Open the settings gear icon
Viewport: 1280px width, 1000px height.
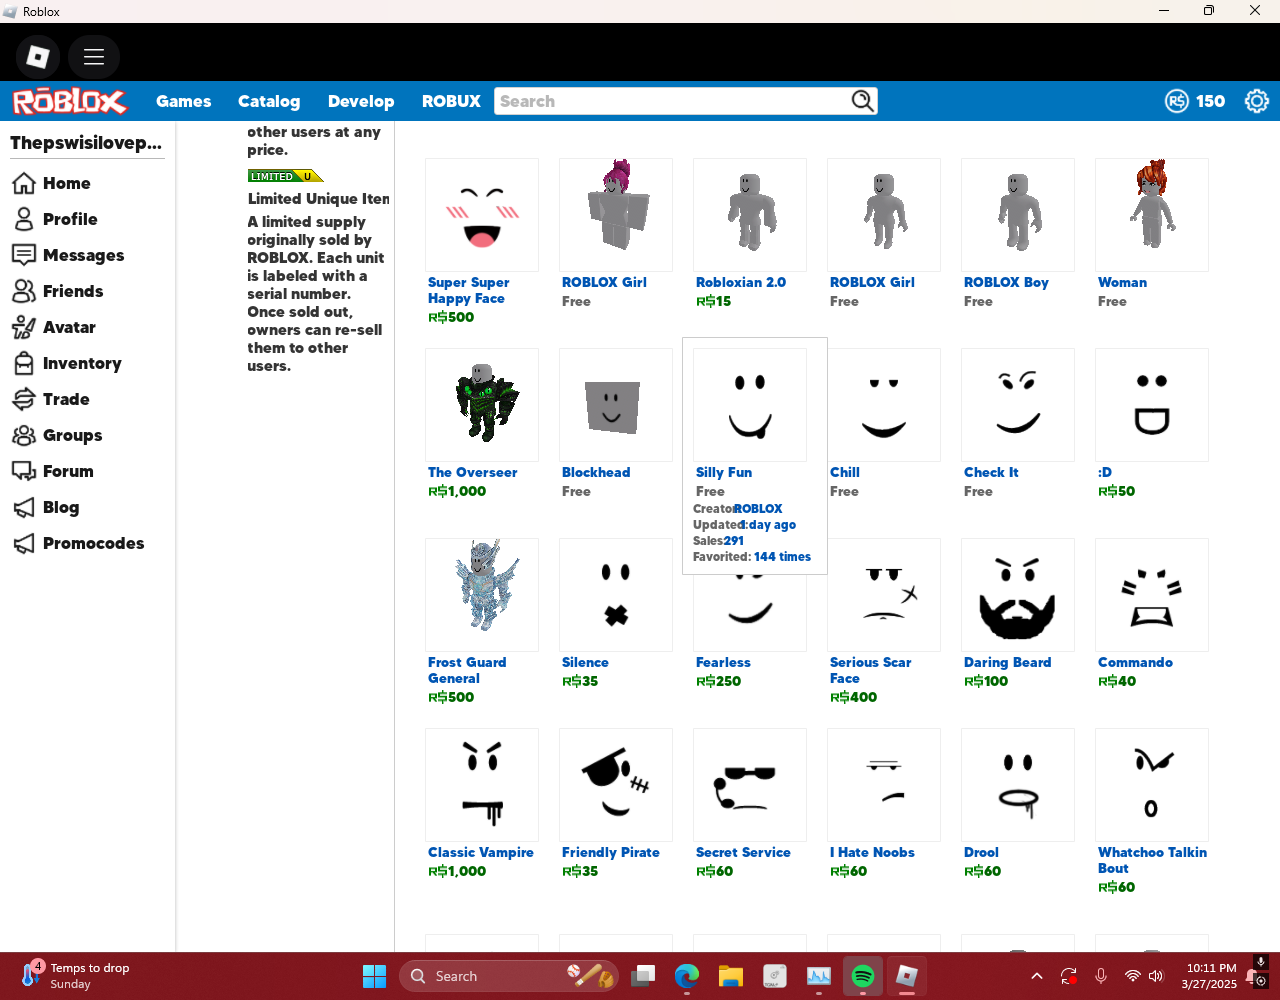pyautogui.click(x=1256, y=101)
